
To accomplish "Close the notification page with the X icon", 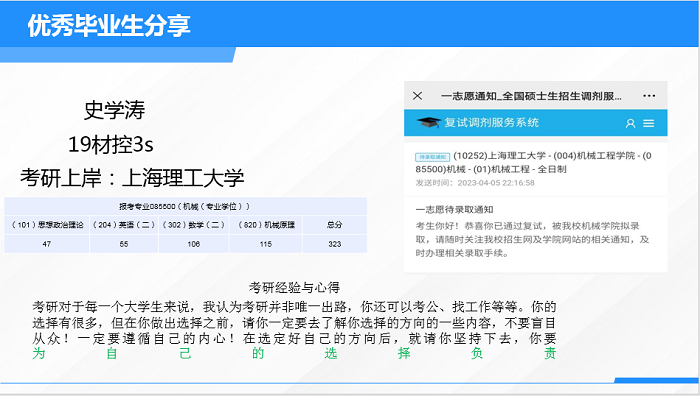I will coord(417,96).
